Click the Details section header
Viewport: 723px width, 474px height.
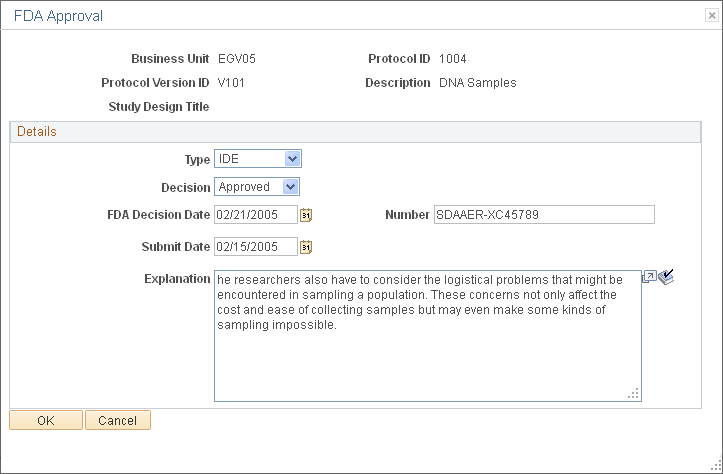pyautogui.click(x=355, y=132)
